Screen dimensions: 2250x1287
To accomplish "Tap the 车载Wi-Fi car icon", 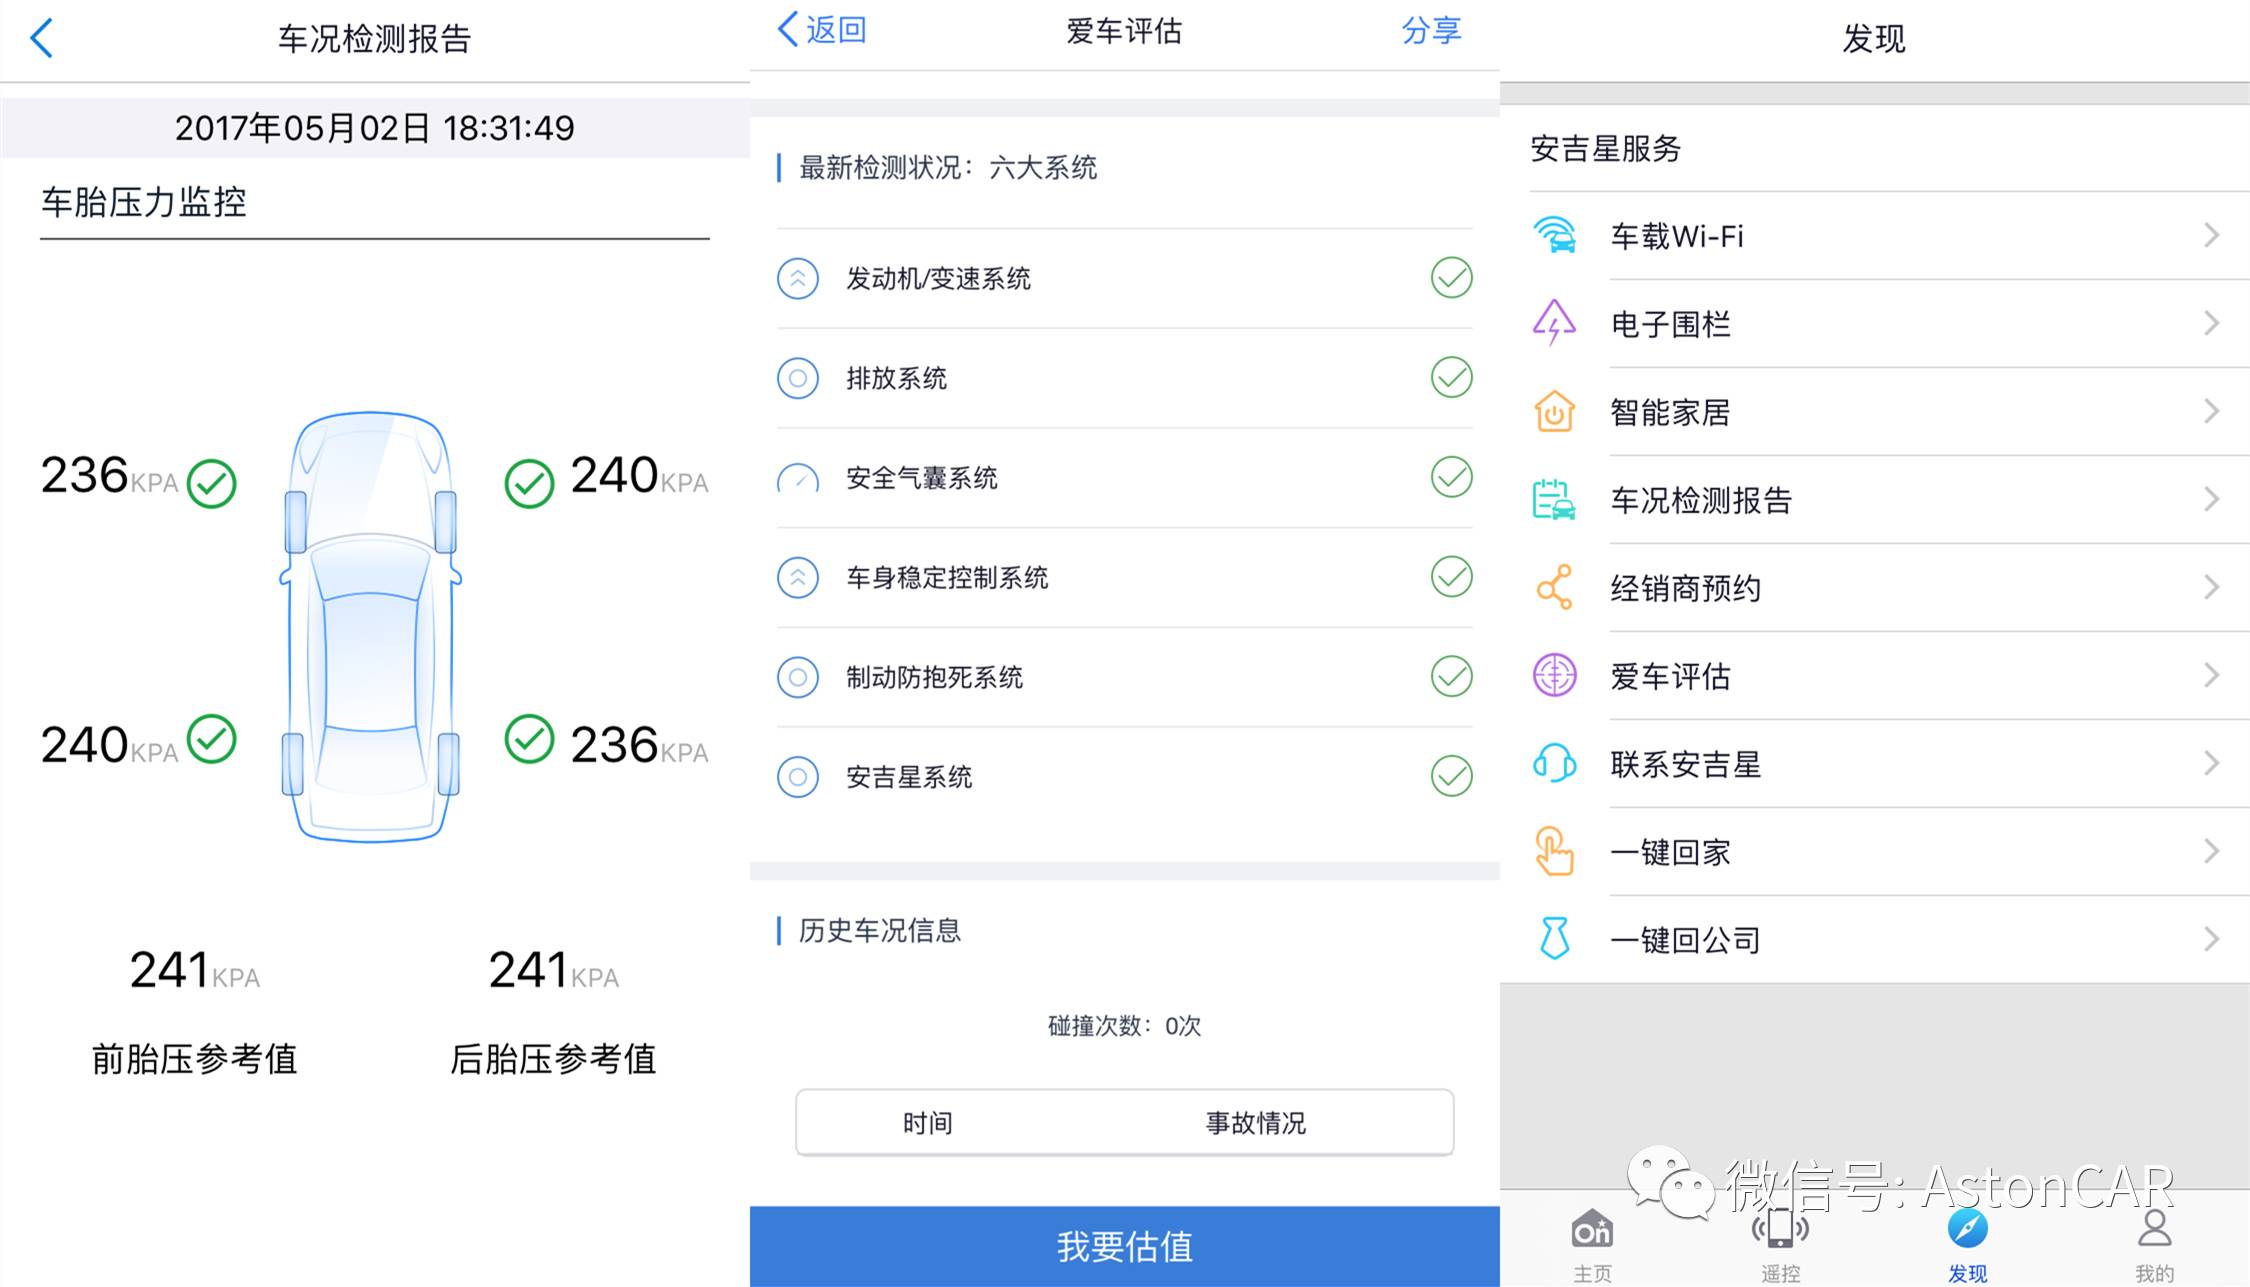I will (1554, 236).
